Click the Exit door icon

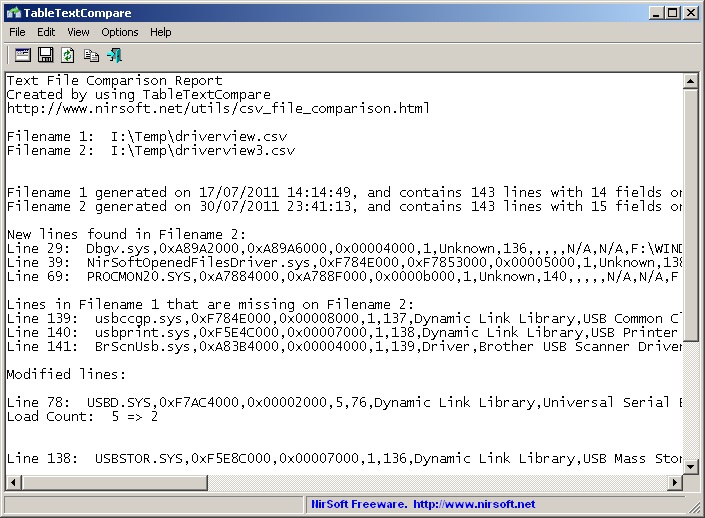(x=114, y=55)
